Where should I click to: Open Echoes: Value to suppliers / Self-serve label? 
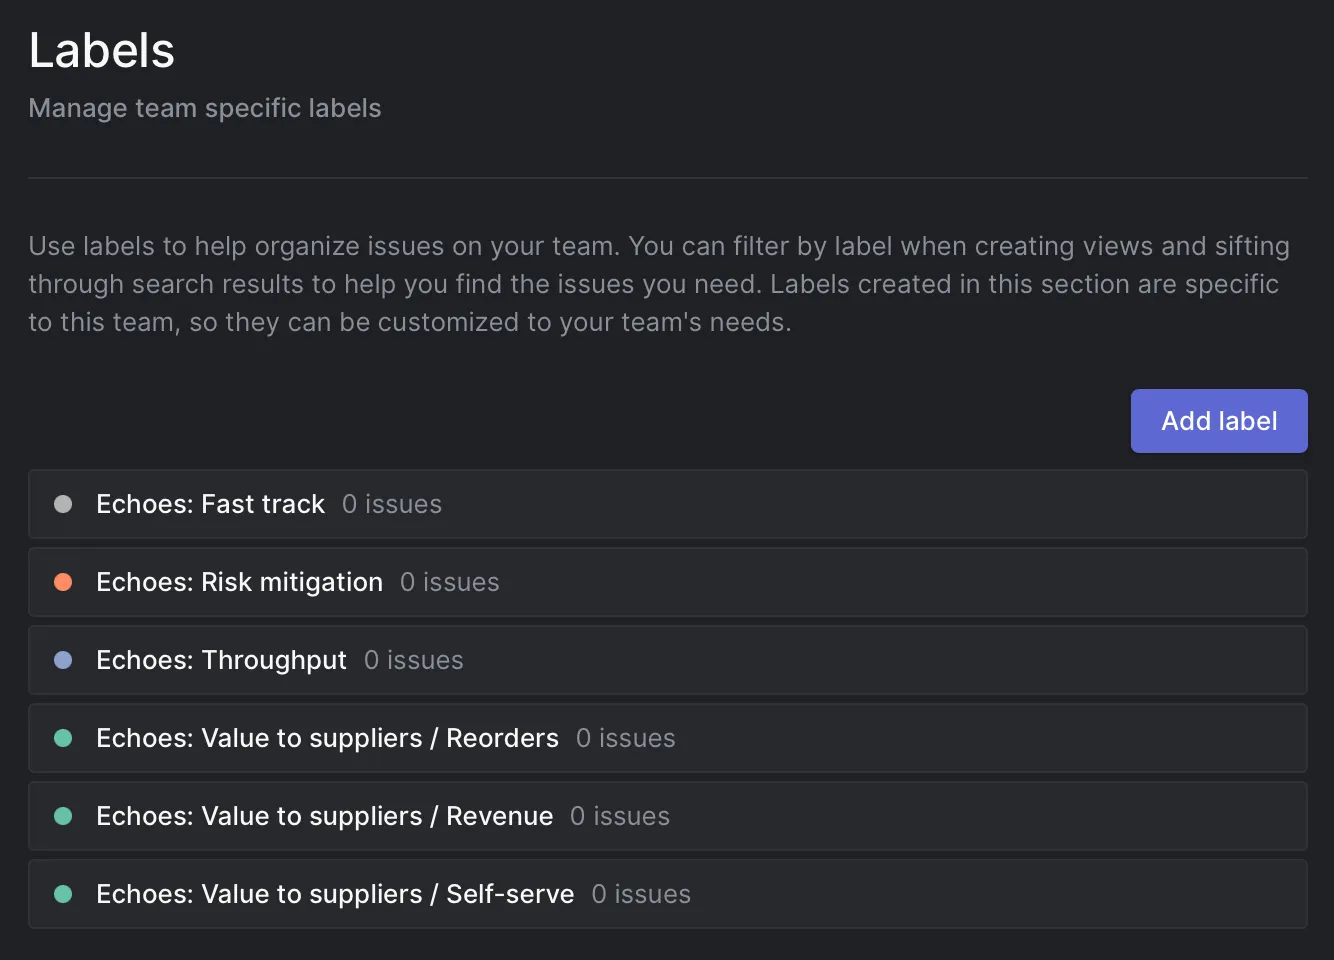(x=668, y=894)
